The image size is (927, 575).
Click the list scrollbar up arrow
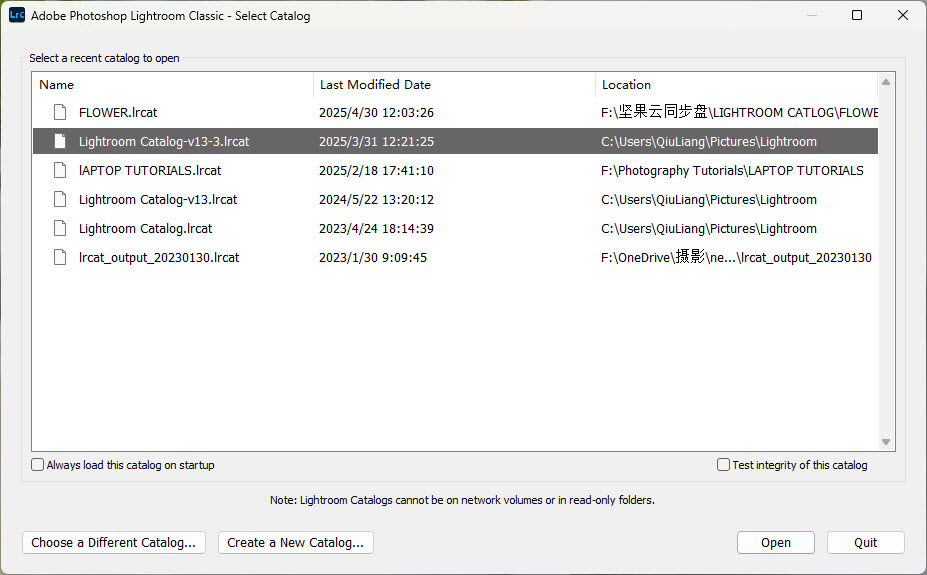point(886,82)
